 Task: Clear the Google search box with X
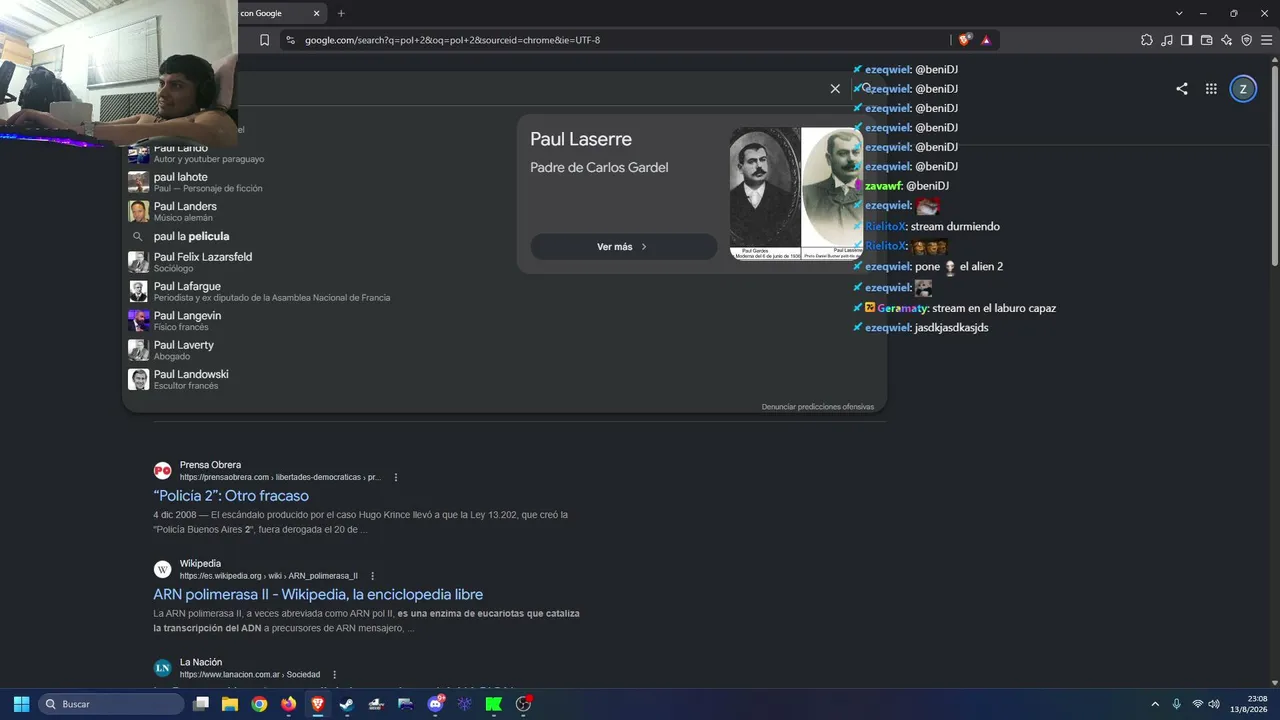coord(835,89)
